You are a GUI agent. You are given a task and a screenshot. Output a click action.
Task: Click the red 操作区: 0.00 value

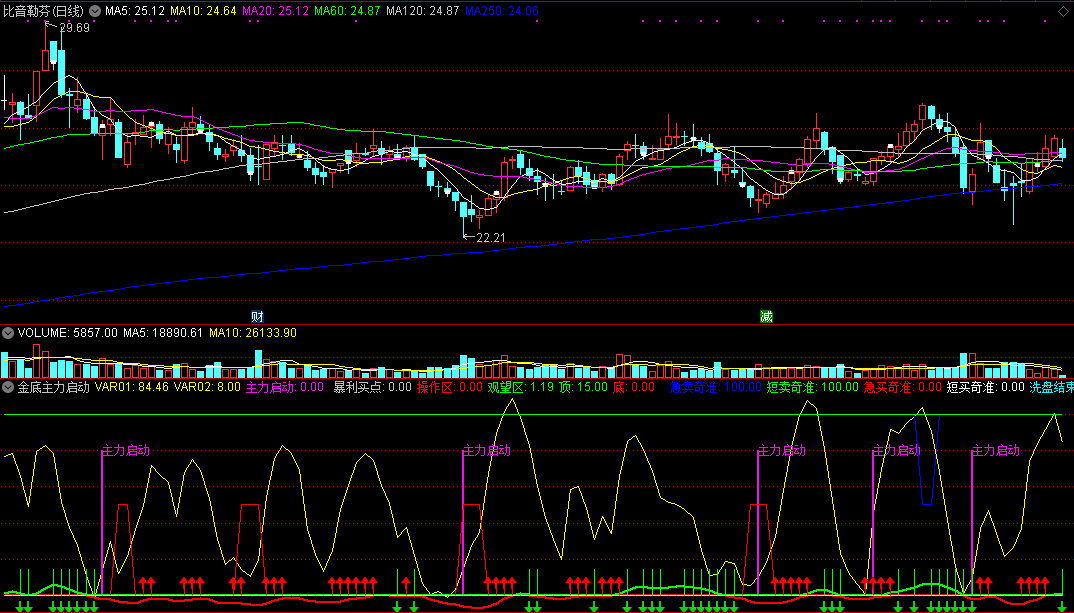click(450, 387)
